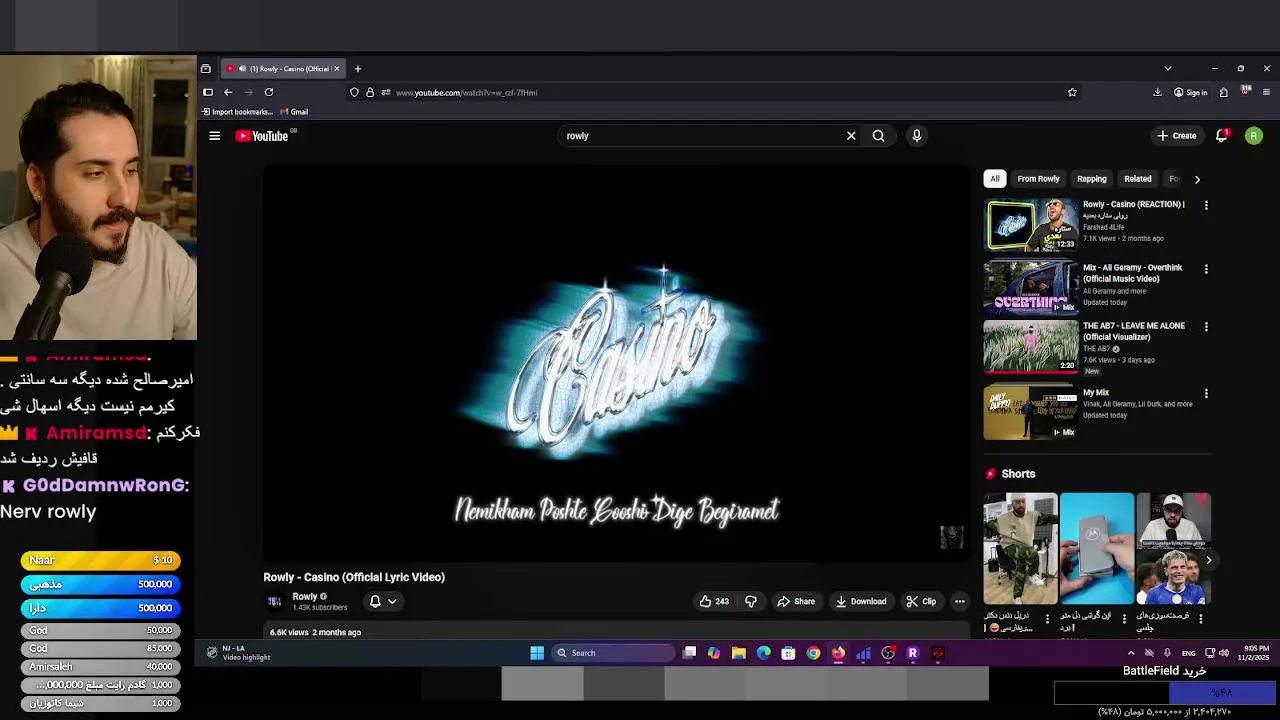Download the Casino video
1280x720 pixels.
click(x=861, y=601)
